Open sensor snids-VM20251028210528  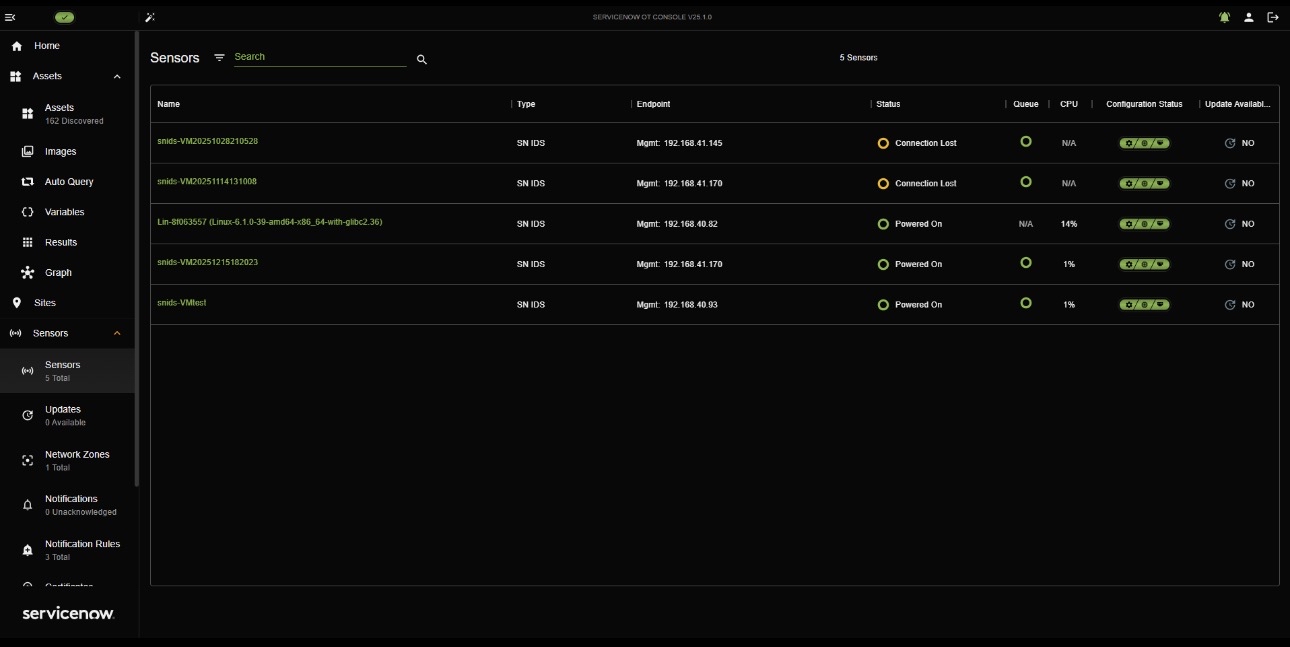(x=207, y=141)
